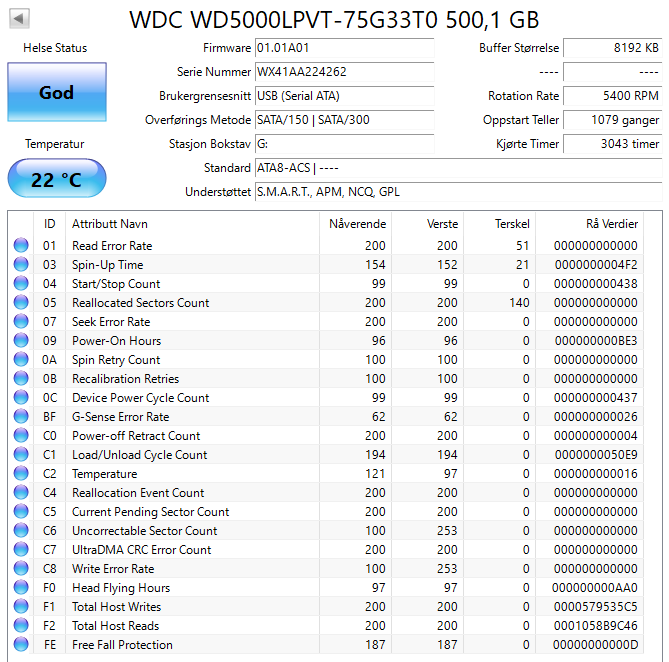Screen dimensions: 669x662
Task: Click the blue status icon for Read Error Rate
Action: pyautogui.click(x=21, y=246)
